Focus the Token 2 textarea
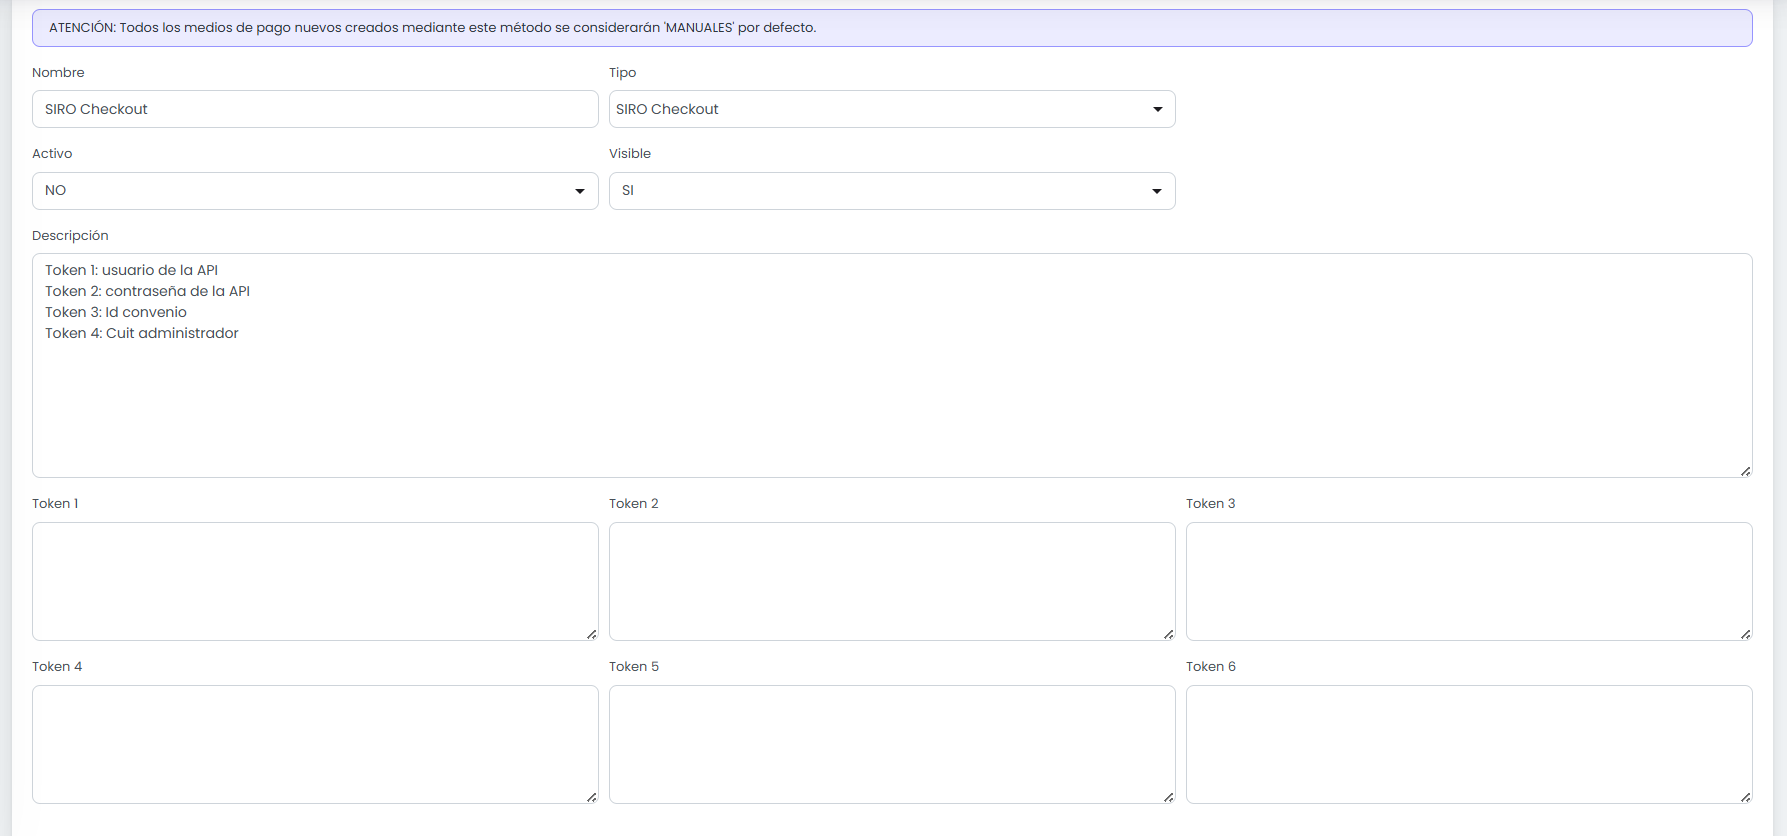 (892, 581)
